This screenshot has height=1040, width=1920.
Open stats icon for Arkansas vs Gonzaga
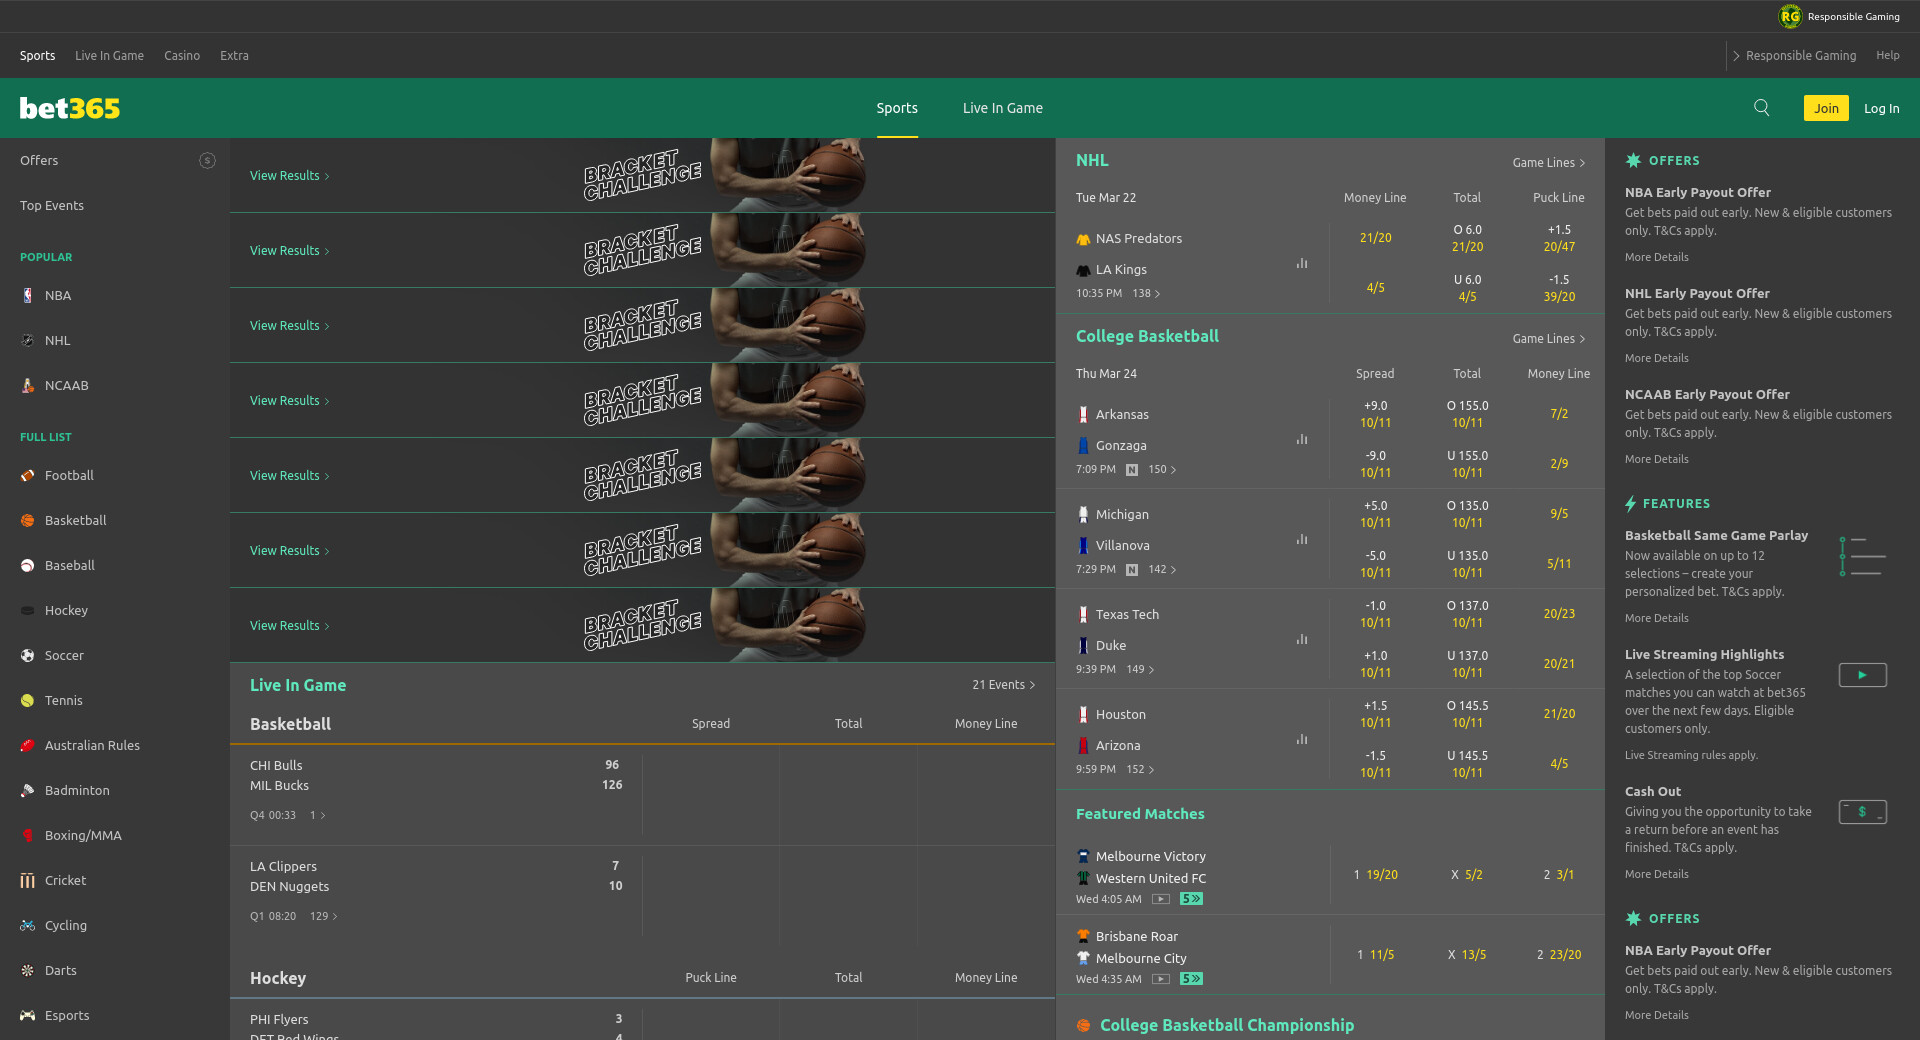(x=1302, y=440)
